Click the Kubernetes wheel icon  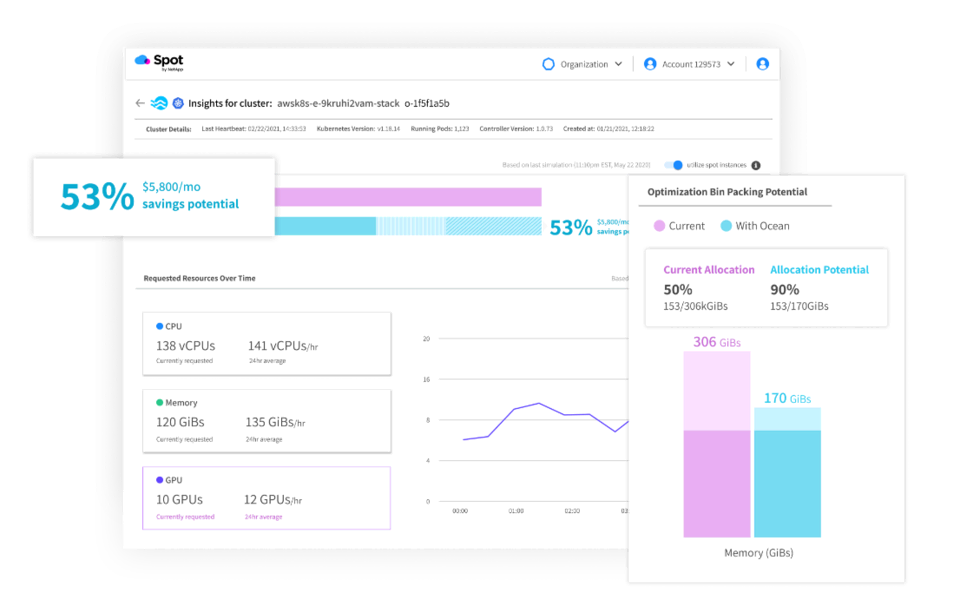pyautogui.click(x=178, y=103)
